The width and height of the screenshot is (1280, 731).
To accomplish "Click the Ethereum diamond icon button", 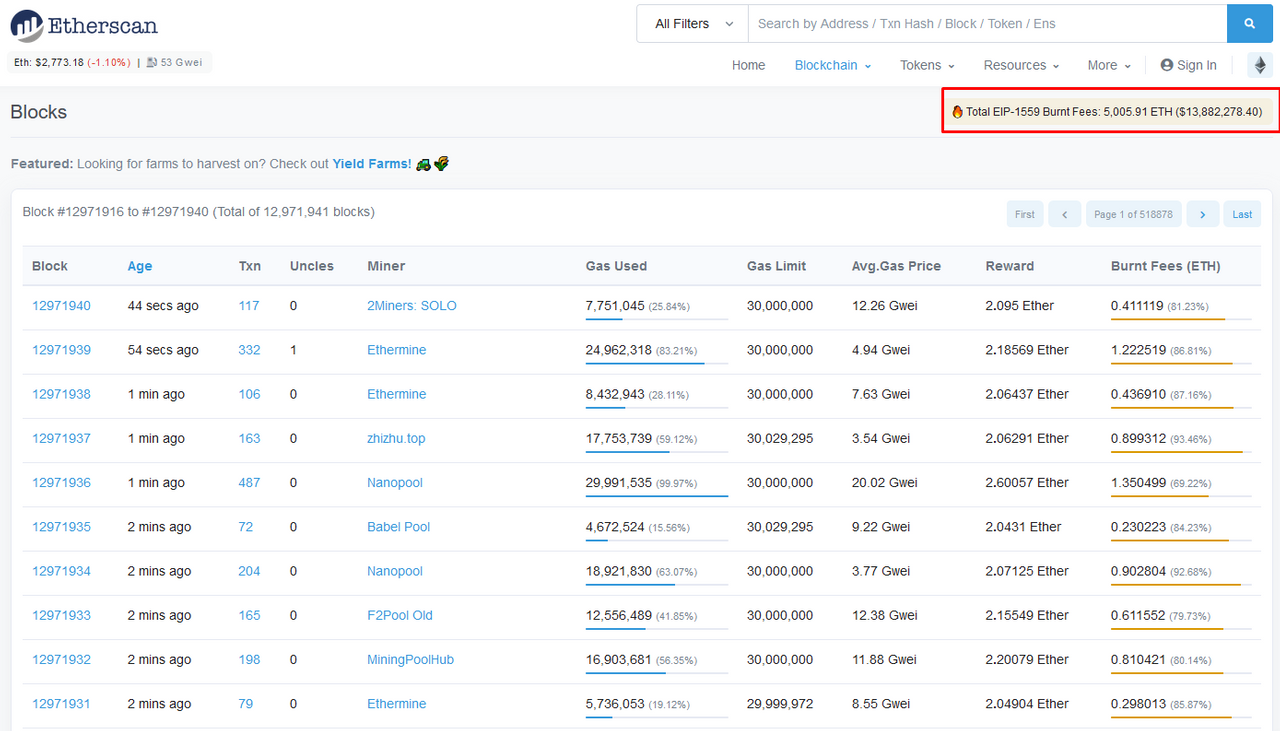I will (1260, 65).
